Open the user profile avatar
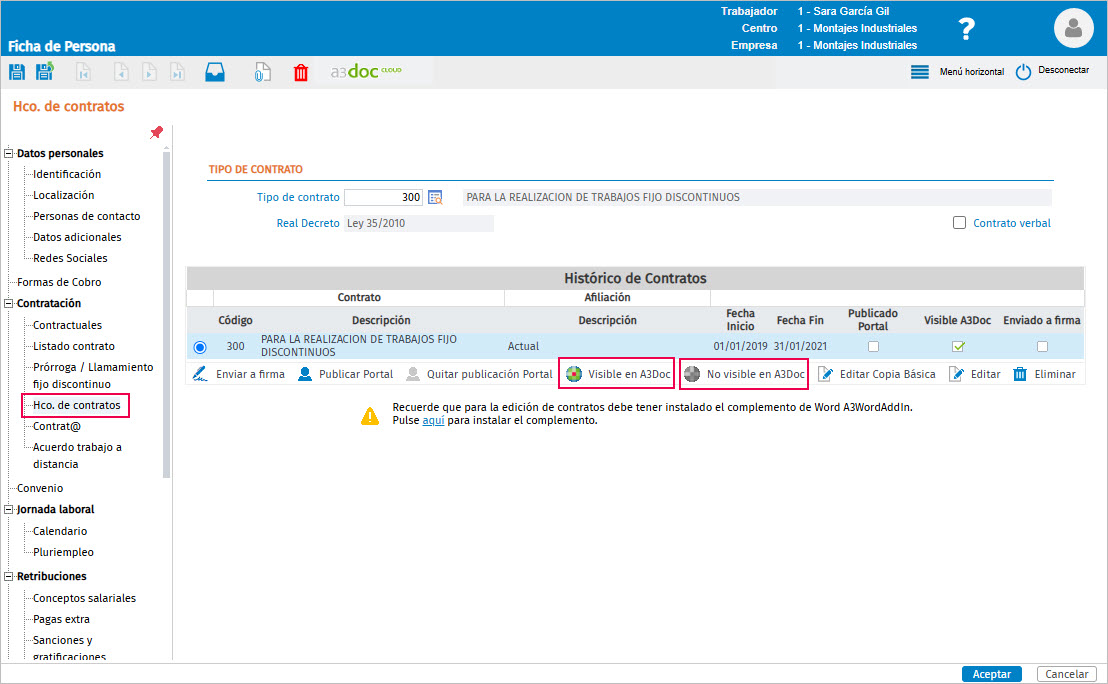 pyautogui.click(x=1073, y=28)
